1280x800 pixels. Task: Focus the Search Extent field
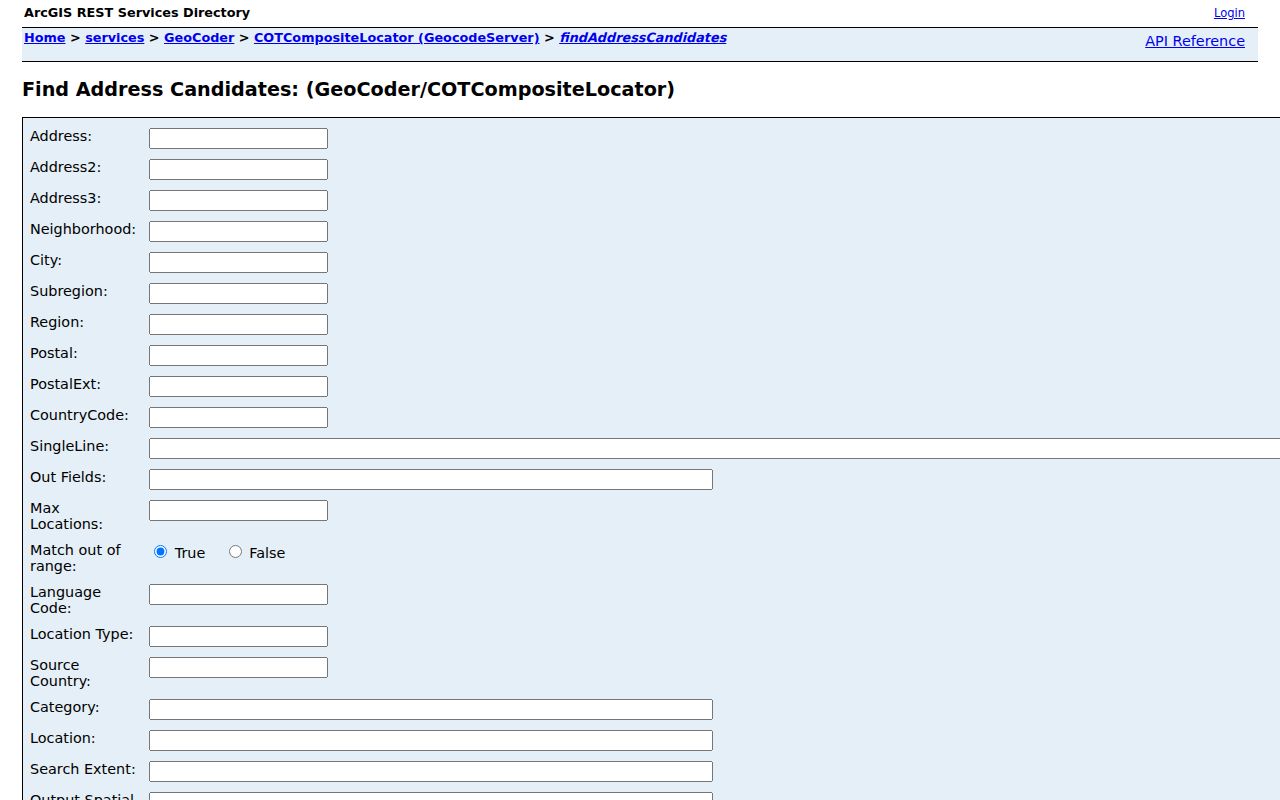(431, 772)
